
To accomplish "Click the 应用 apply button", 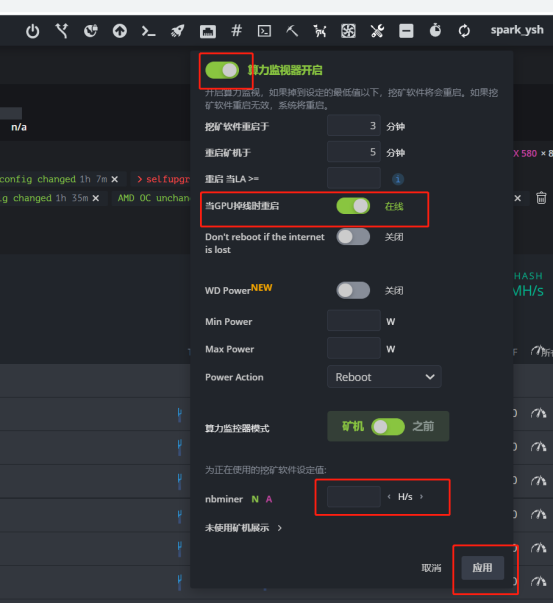I will point(482,568).
